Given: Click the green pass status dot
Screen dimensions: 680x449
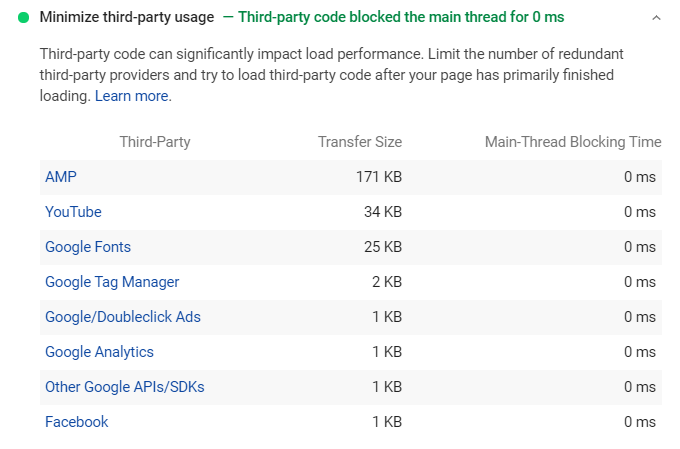Looking at the screenshot, I should click(24, 17).
